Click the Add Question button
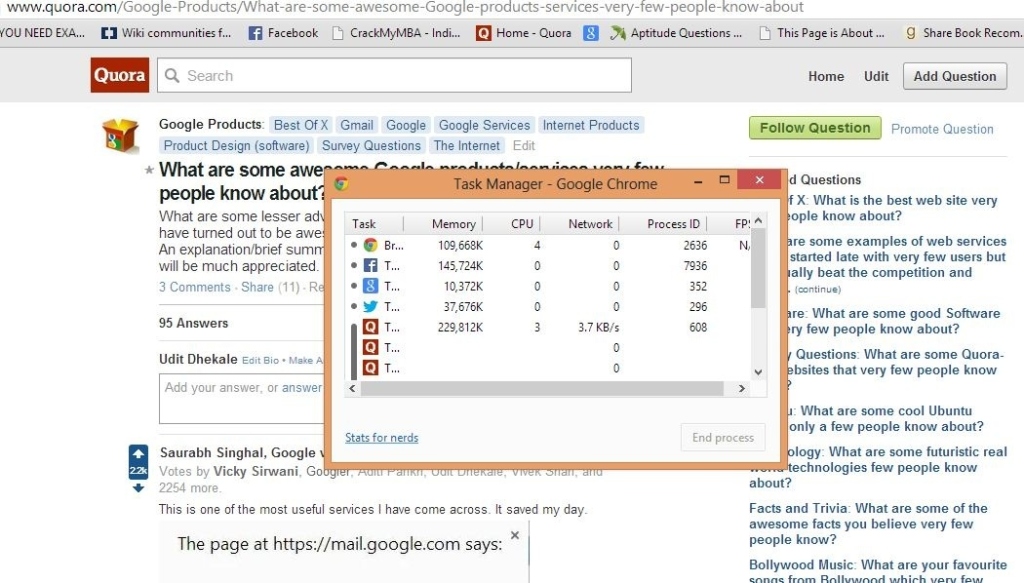The width and height of the screenshot is (1024, 583). click(x=955, y=76)
